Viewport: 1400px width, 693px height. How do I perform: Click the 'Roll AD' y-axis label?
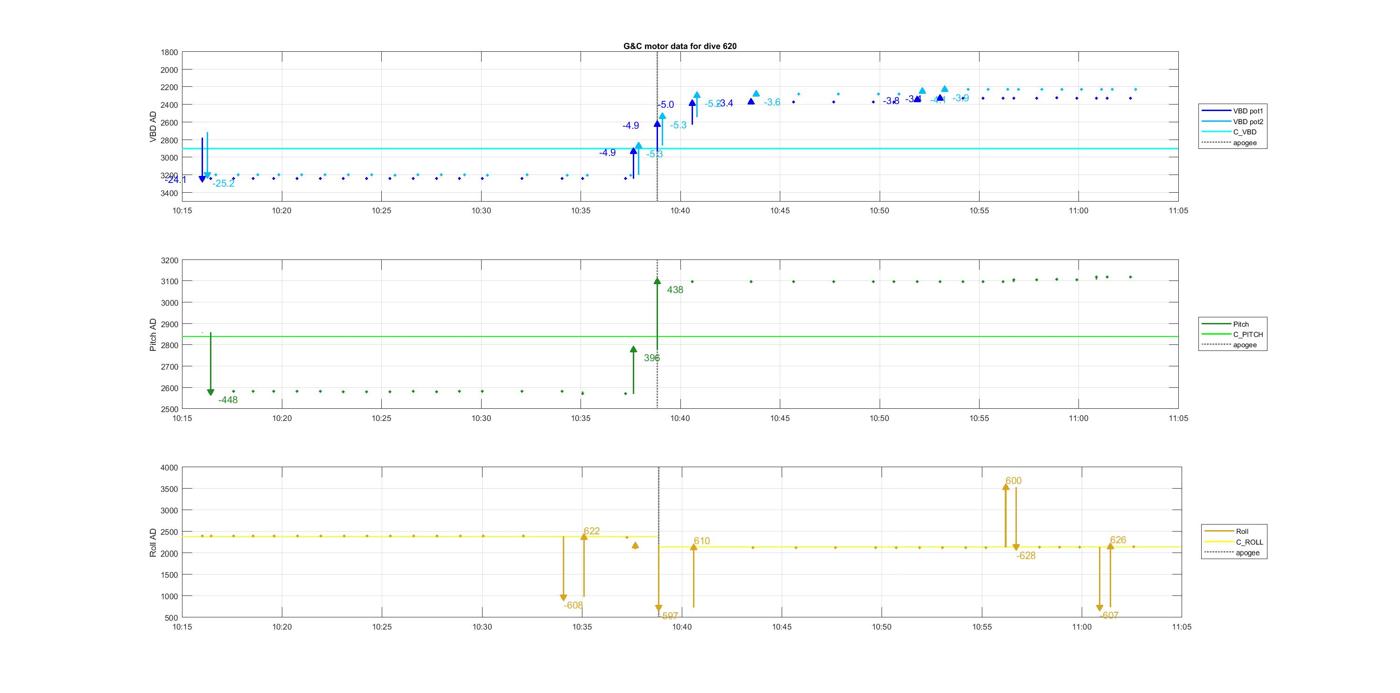click(153, 542)
